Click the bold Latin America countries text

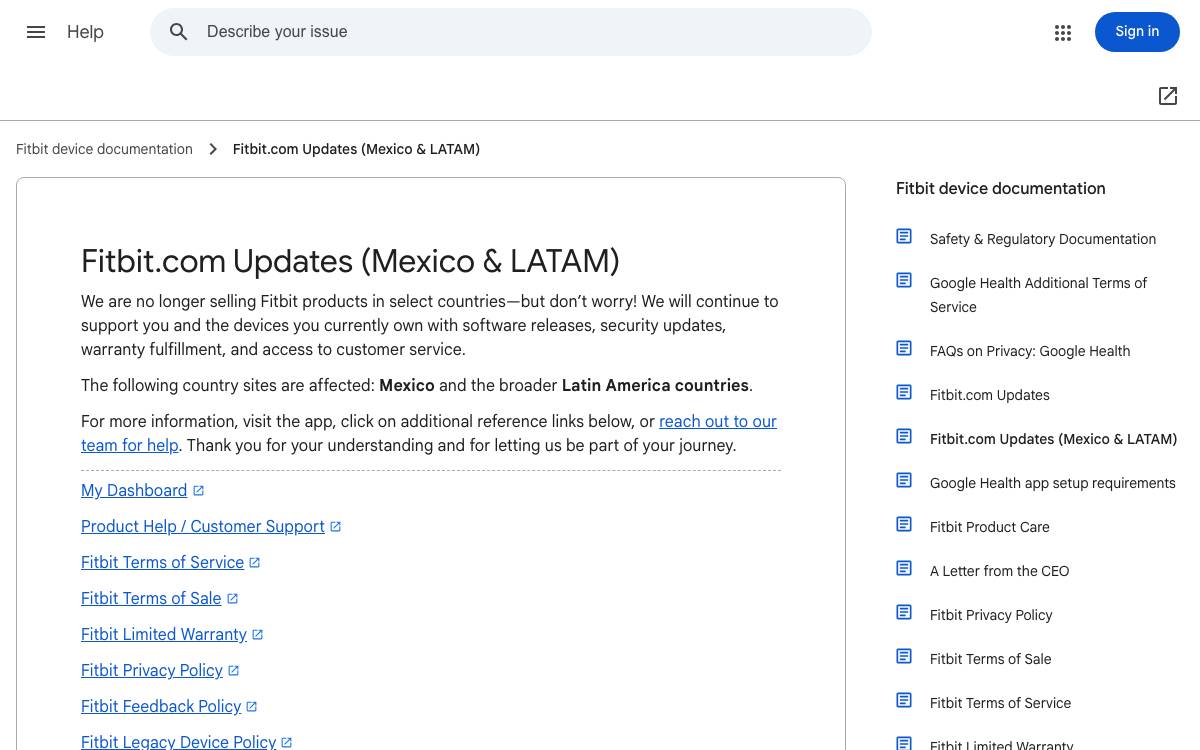[655, 385]
